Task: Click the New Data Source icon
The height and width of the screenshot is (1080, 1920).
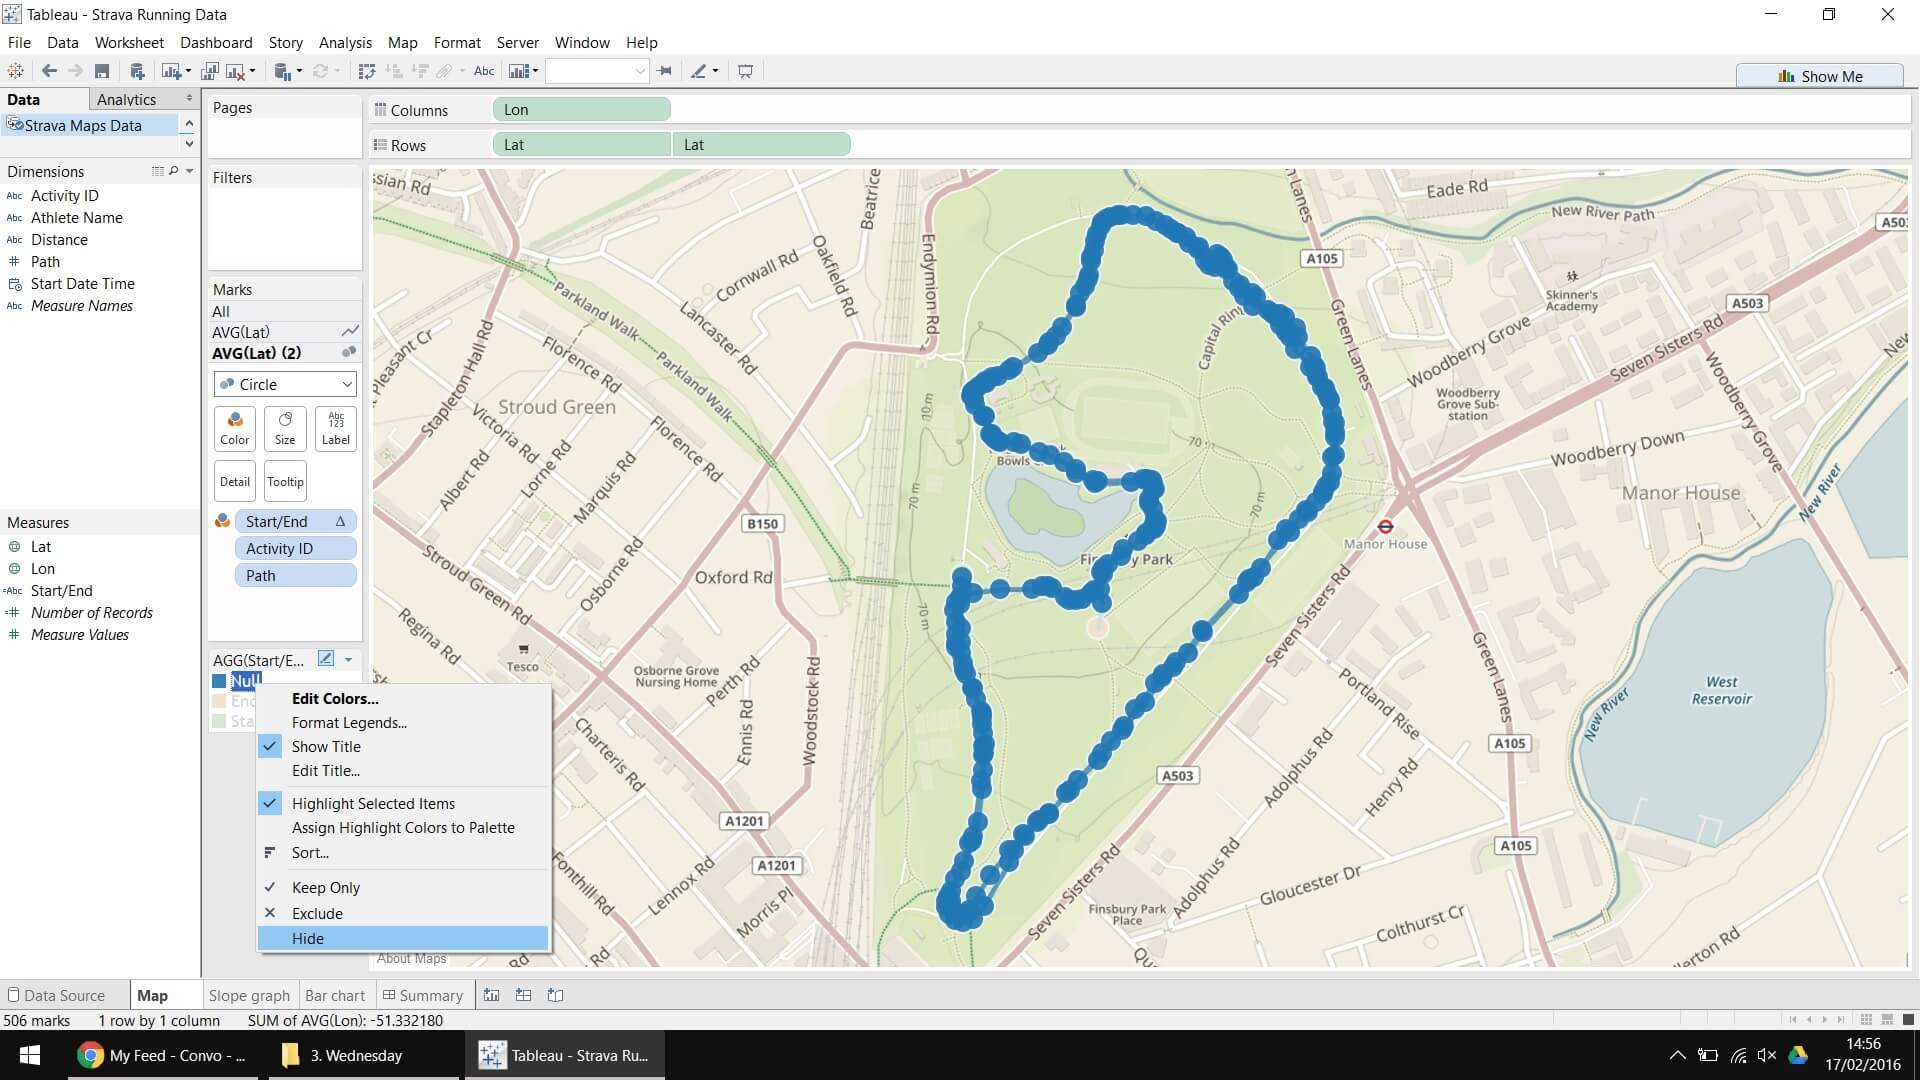Action: click(x=137, y=71)
